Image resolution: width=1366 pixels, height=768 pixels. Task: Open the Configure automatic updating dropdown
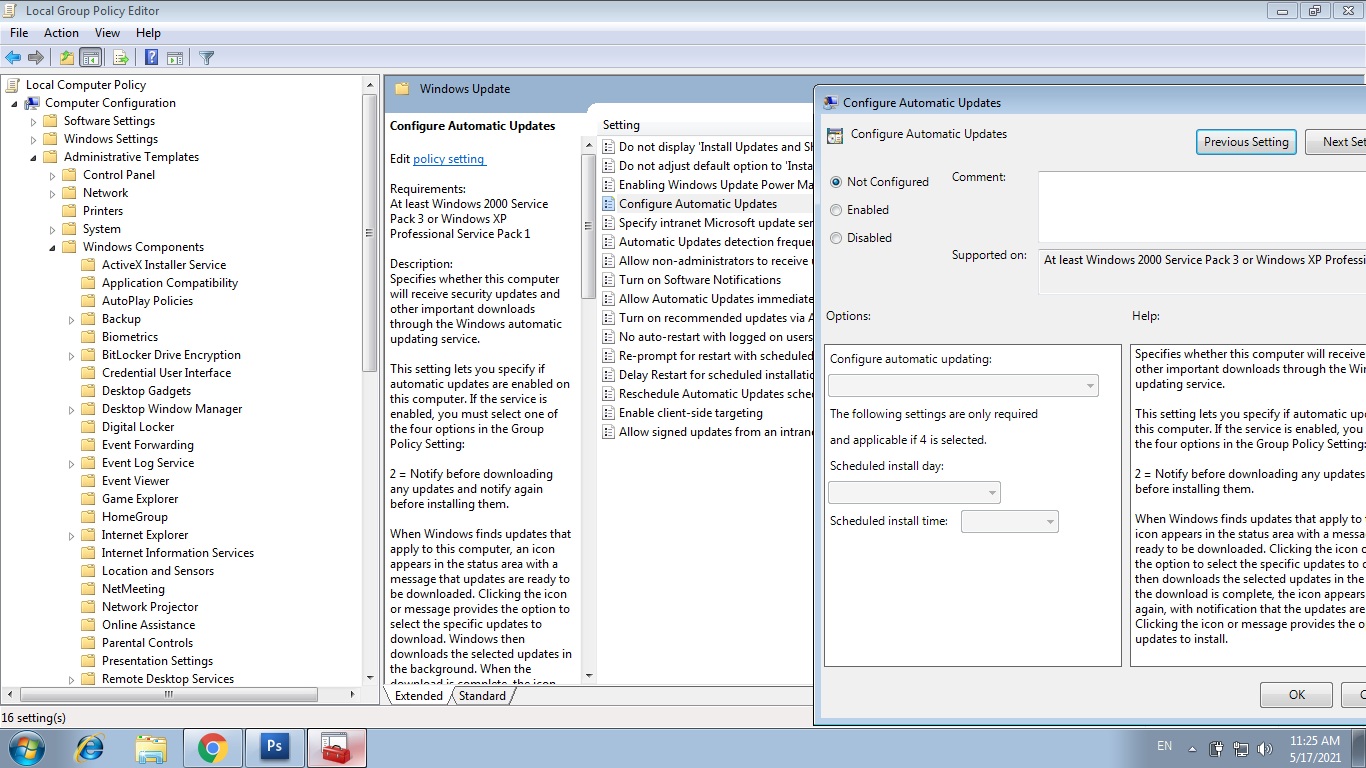coord(963,385)
